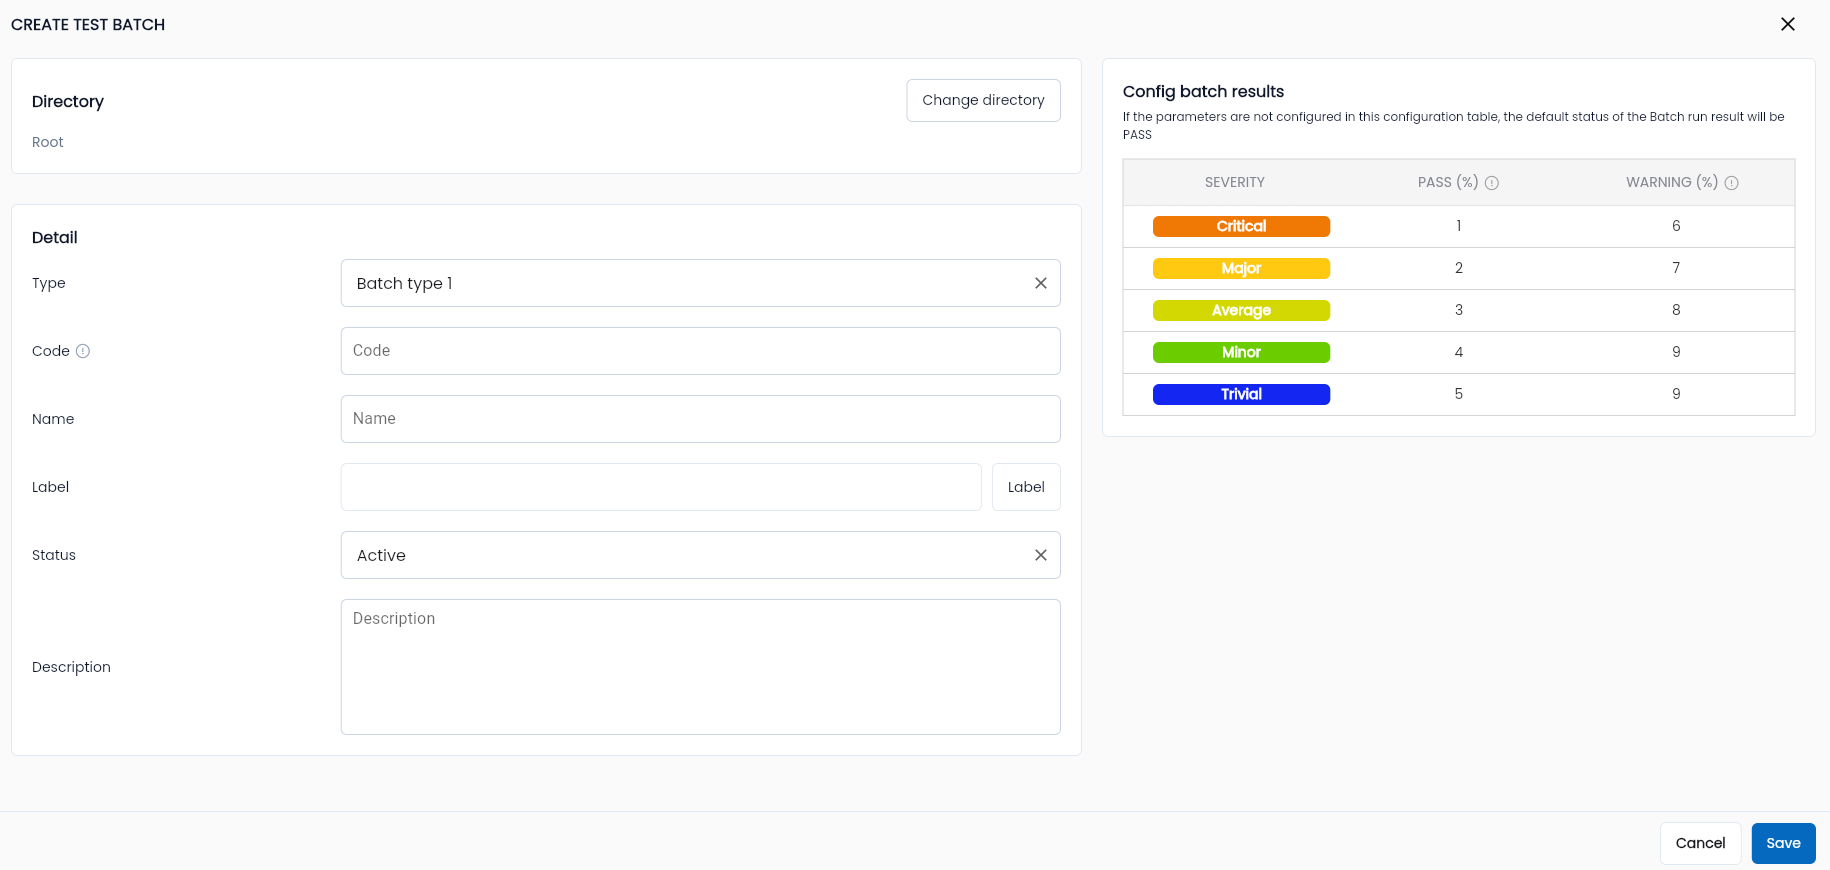This screenshot has height=870, width=1830.
Task: Click Average row WARNING value 8
Action: 1676,310
